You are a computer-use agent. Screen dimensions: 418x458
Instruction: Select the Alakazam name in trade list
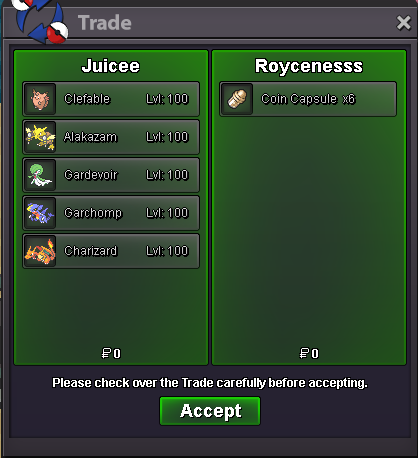[x=90, y=137]
